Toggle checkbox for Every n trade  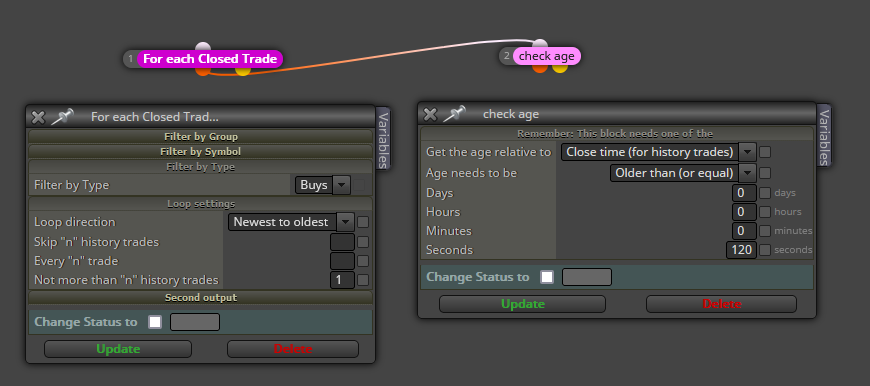(363, 261)
